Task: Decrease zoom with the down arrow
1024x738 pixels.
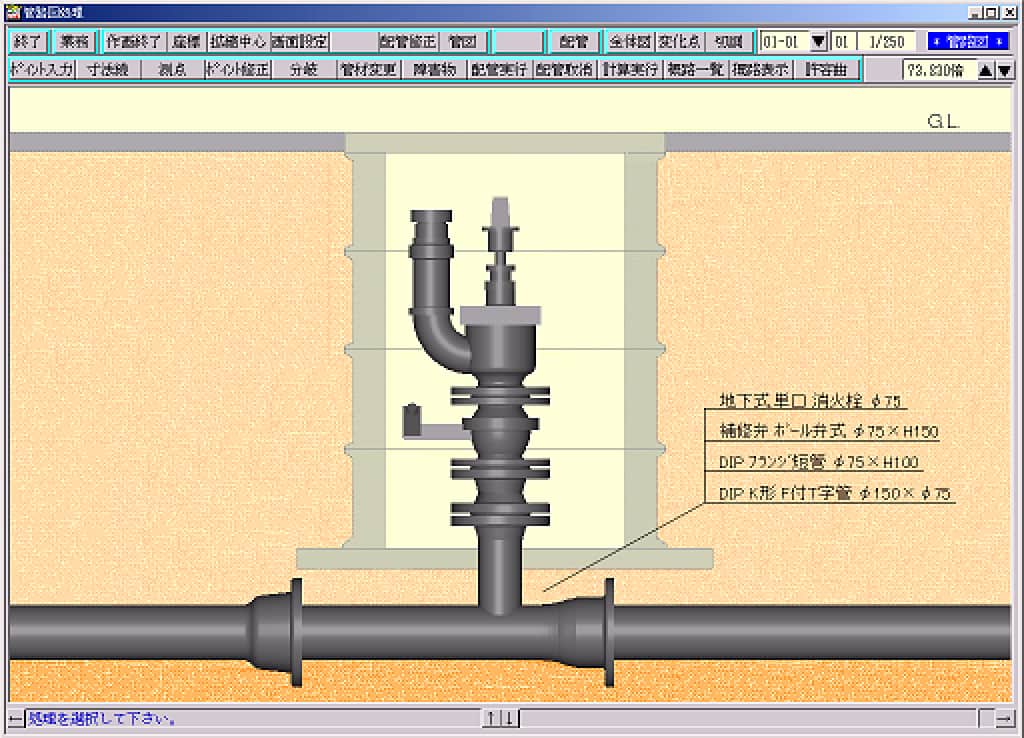Action: pos(1005,70)
